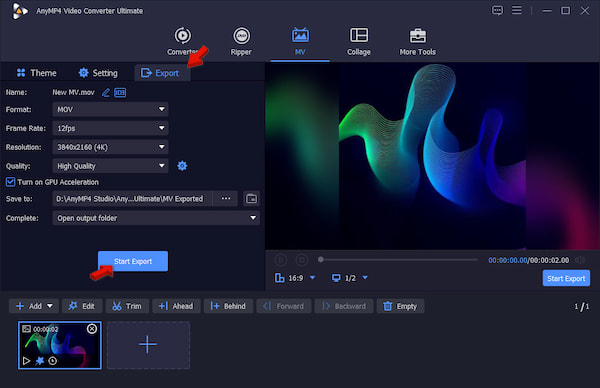Viewport: 600px width, 388px height.
Task: Open the hamburger menu in title bar
Action: click(x=517, y=10)
